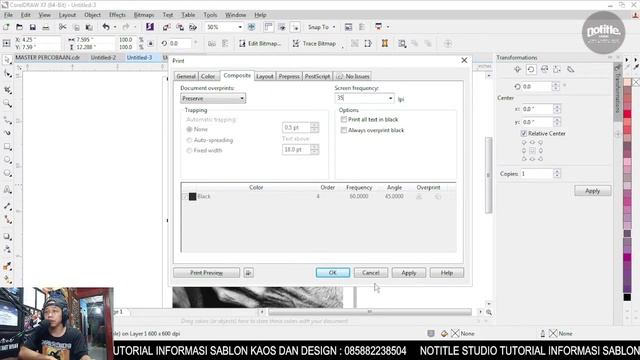Click the New document icon
This screenshot has height=360, width=640.
[6, 27]
